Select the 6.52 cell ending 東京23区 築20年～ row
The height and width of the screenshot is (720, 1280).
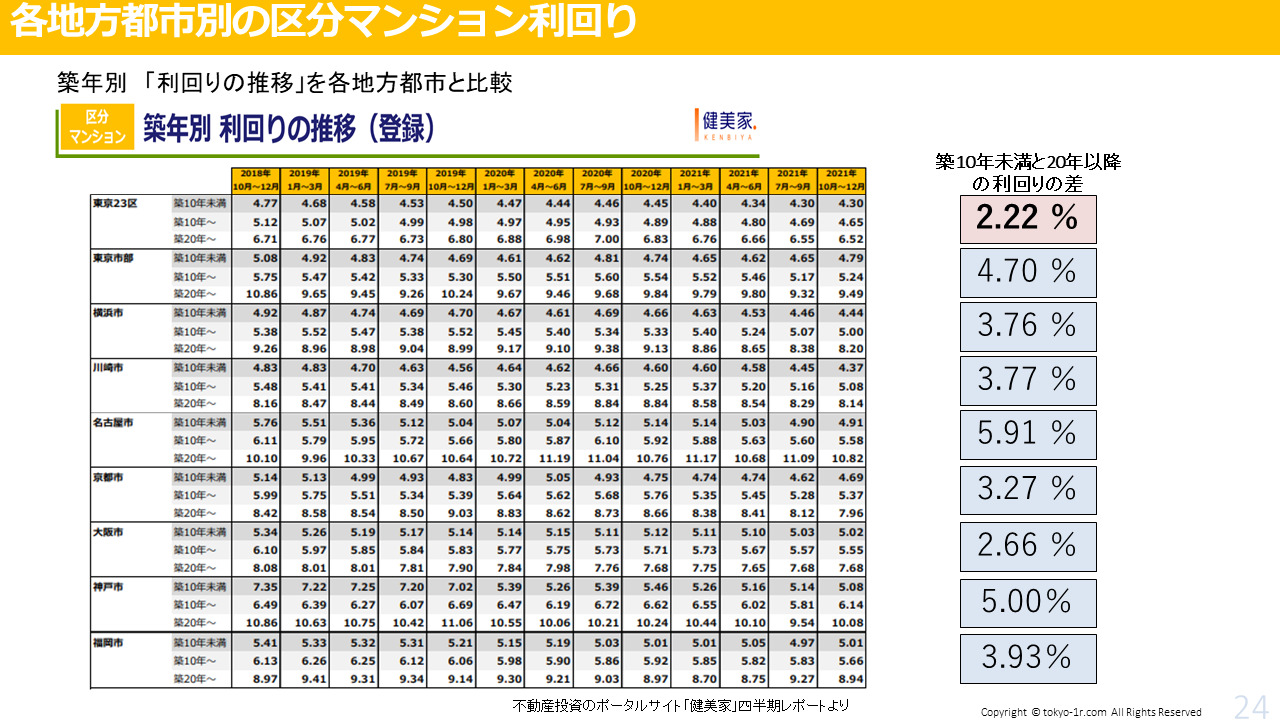(851, 240)
